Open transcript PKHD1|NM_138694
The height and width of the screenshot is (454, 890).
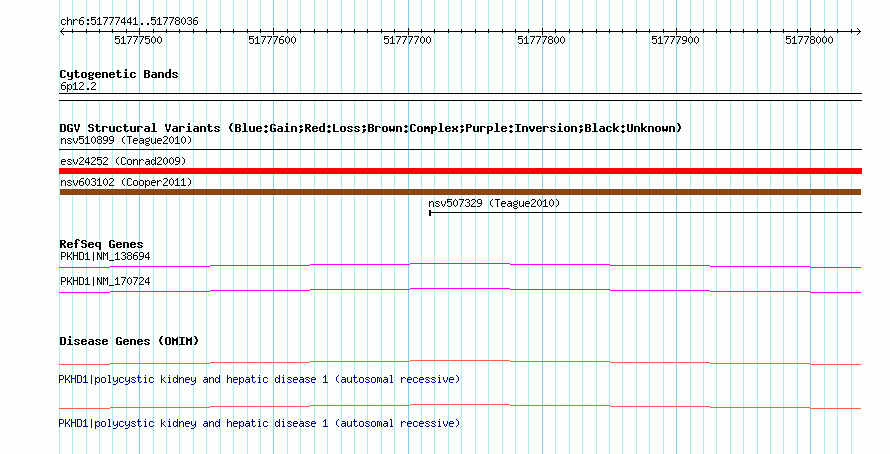tap(105, 257)
